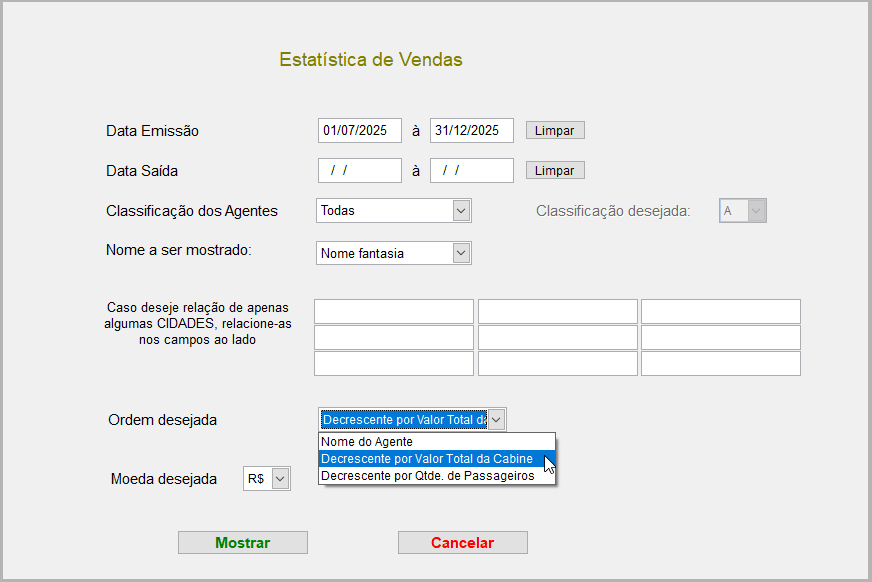Click the top-right city input field
Viewport: 872px width, 582px height.
tap(720, 312)
